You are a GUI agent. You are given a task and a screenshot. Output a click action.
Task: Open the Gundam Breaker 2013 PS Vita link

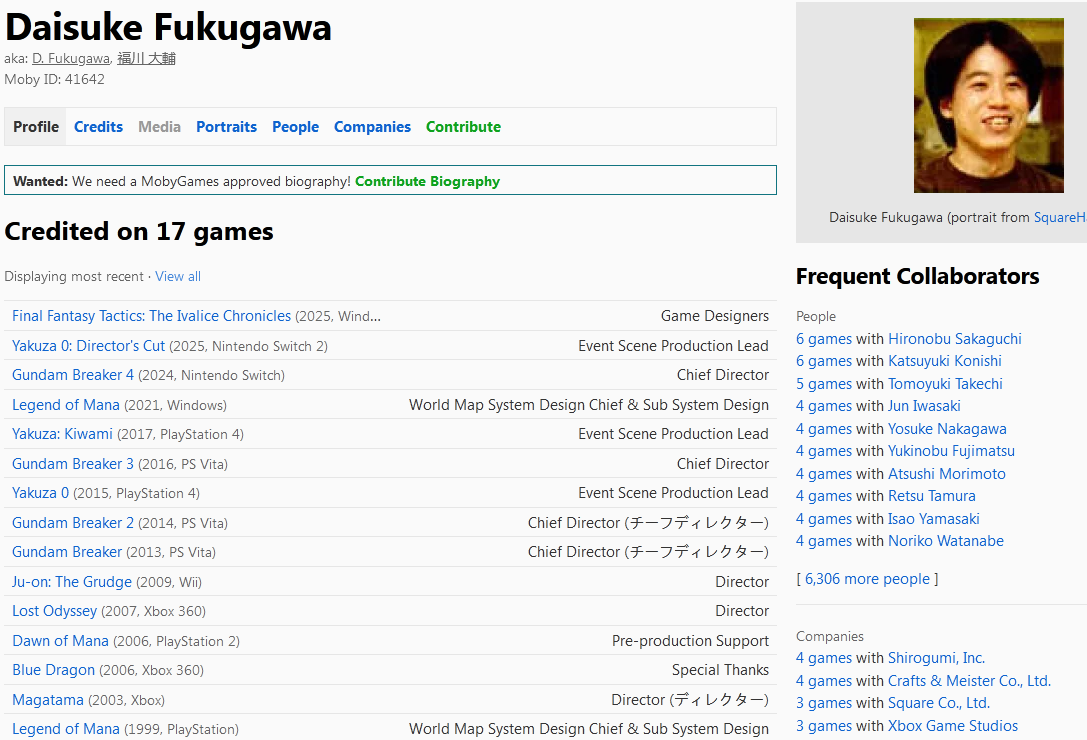coord(67,551)
